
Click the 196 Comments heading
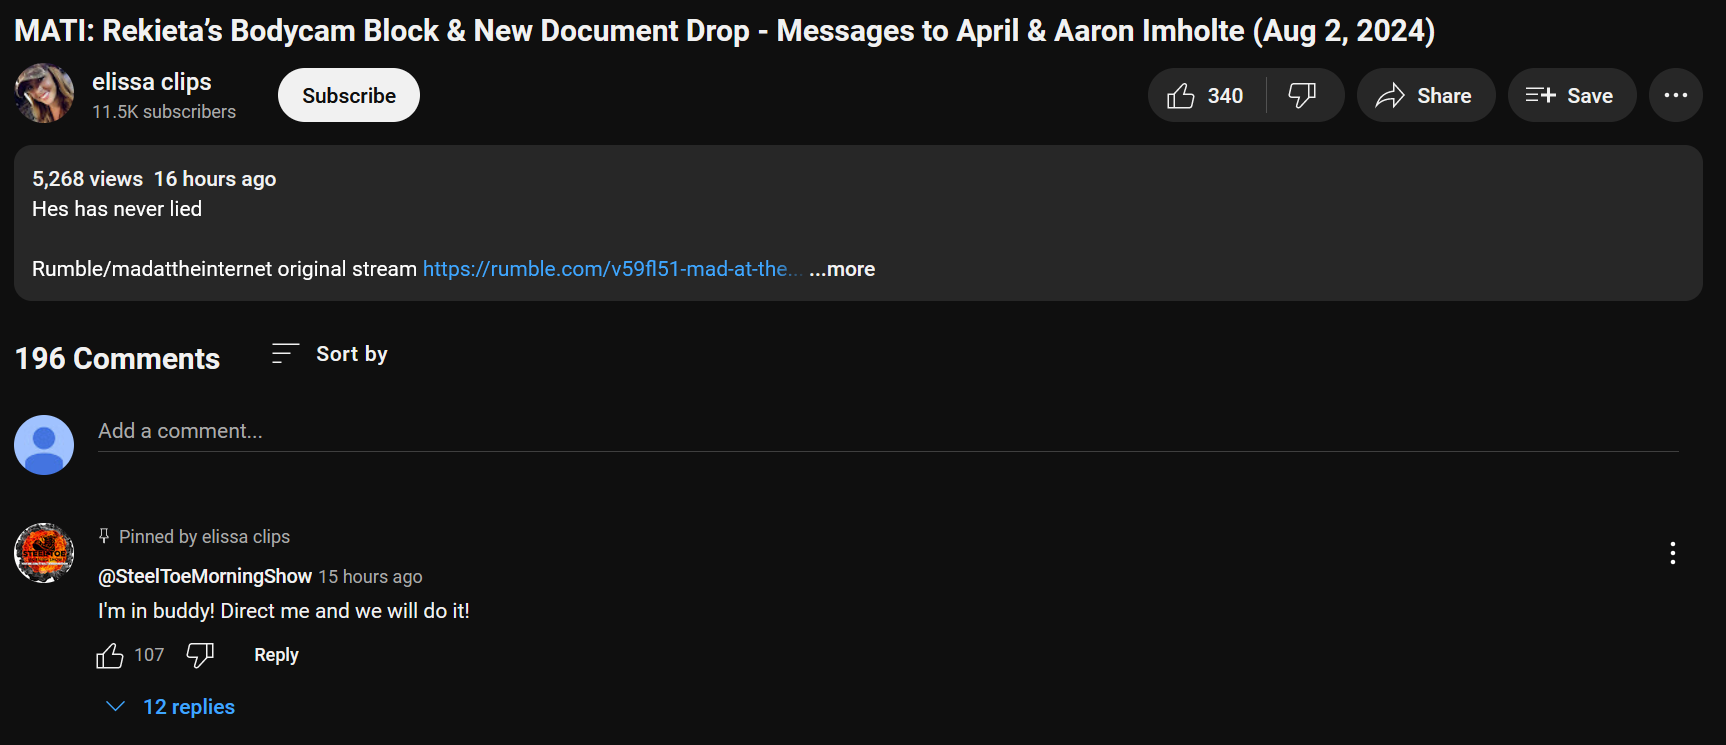(x=118, y=359)
